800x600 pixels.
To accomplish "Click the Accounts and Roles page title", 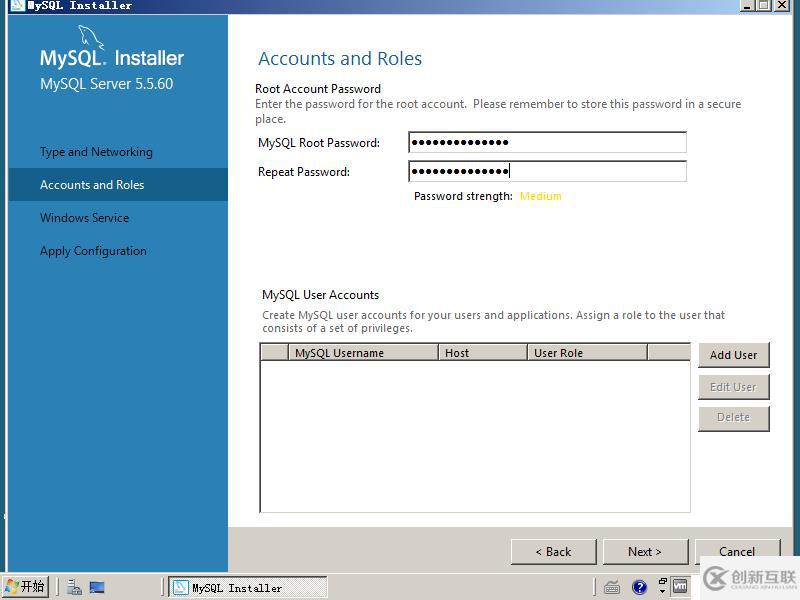I will coord(340,59).
